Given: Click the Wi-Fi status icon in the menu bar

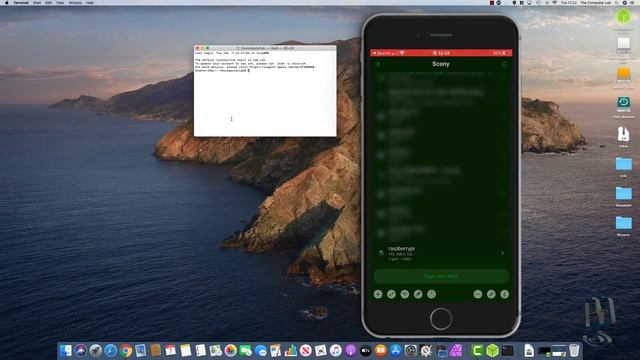Looking at the screenshot, I should (x=554, y=2).
